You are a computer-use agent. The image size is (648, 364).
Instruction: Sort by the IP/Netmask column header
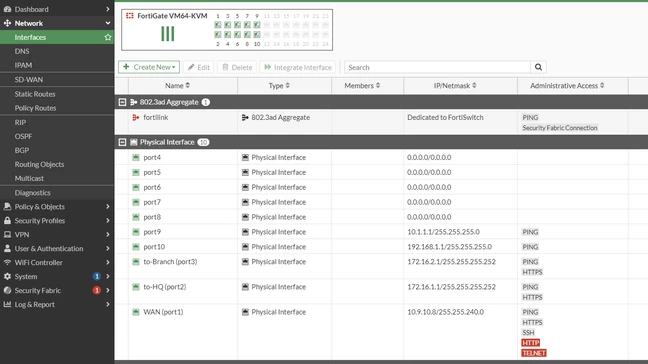coord(455,86)
